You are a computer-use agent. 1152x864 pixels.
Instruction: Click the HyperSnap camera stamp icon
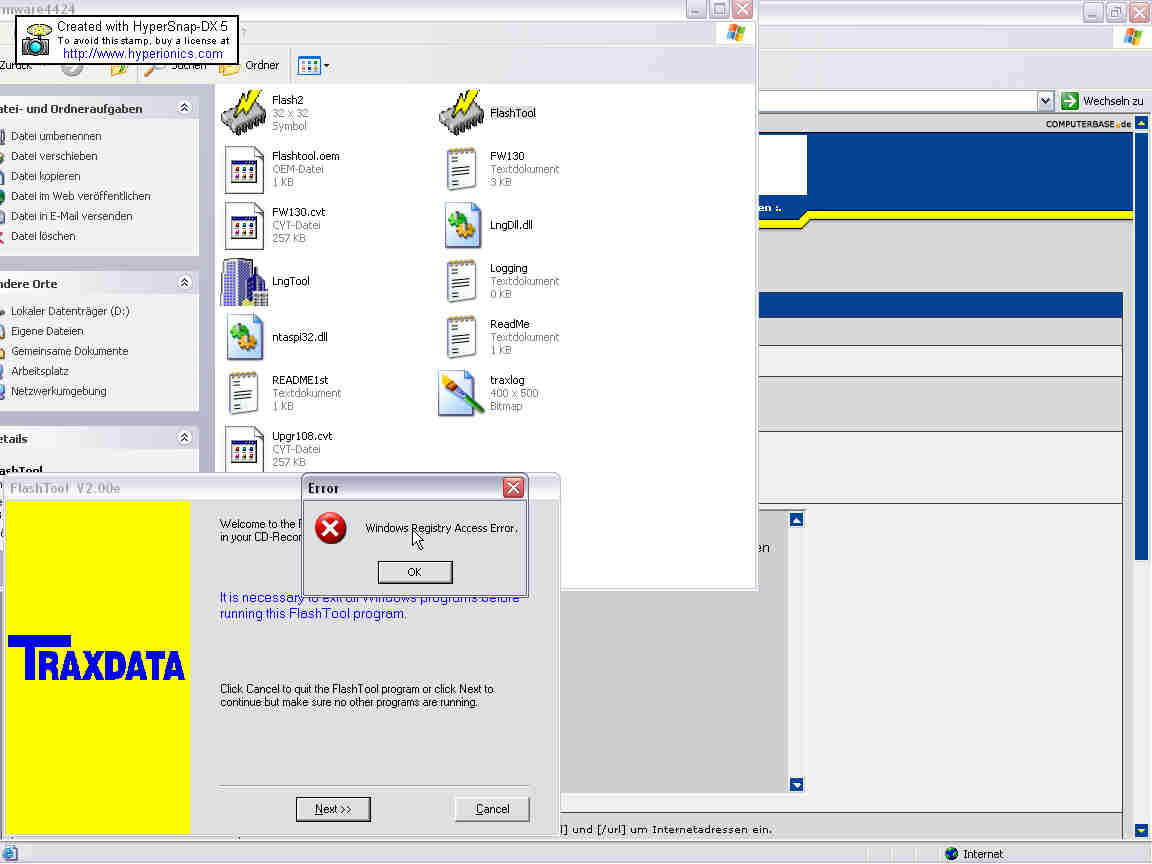(x=36, y=40)
